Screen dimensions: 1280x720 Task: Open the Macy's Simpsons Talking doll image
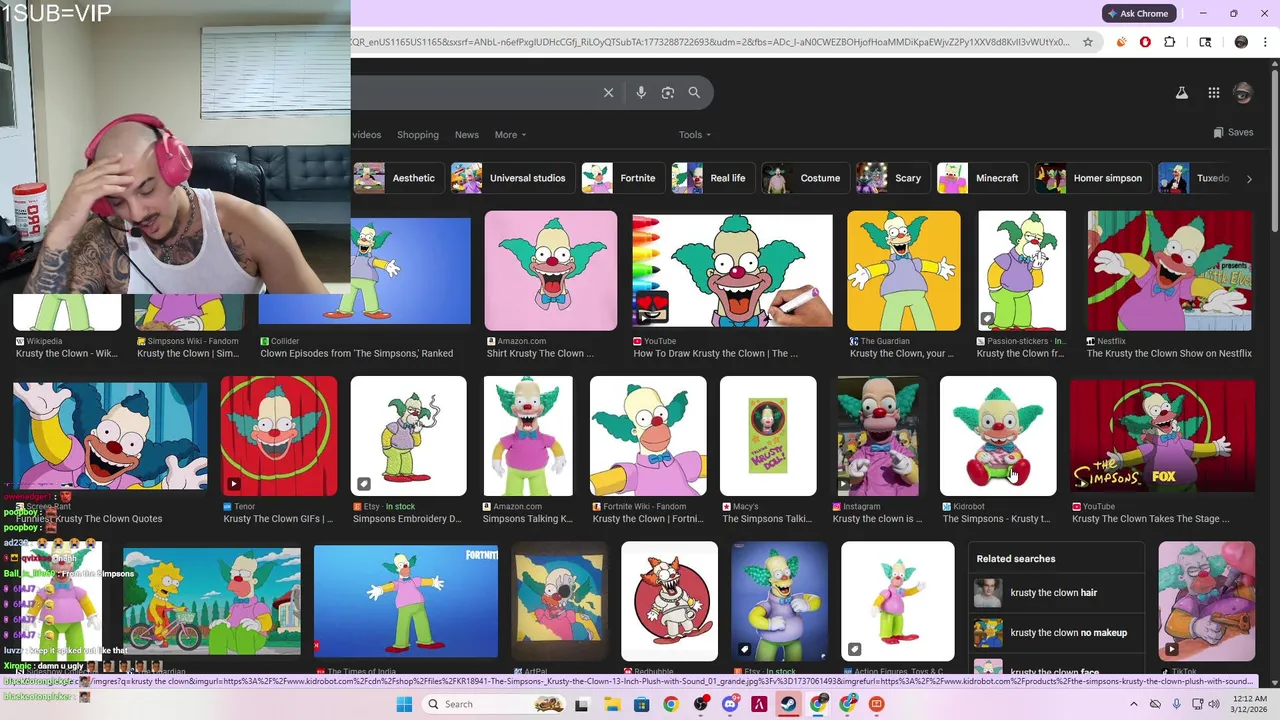[x=768, y=436]
